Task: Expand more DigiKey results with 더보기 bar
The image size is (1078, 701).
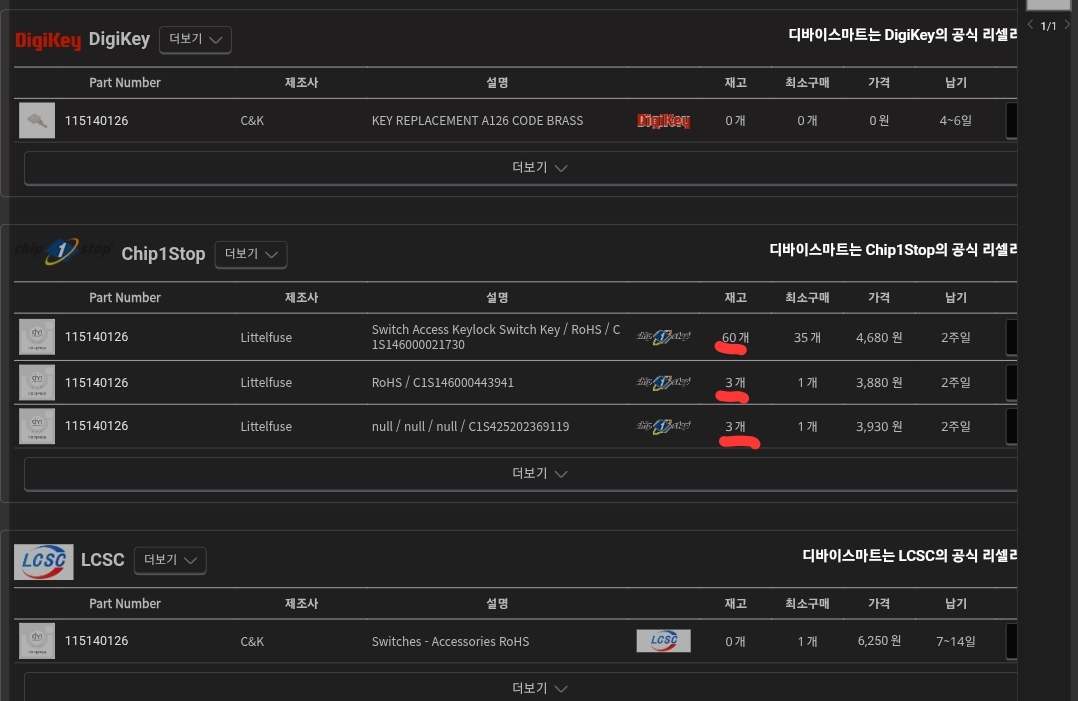Action: [x=540, y=168]
